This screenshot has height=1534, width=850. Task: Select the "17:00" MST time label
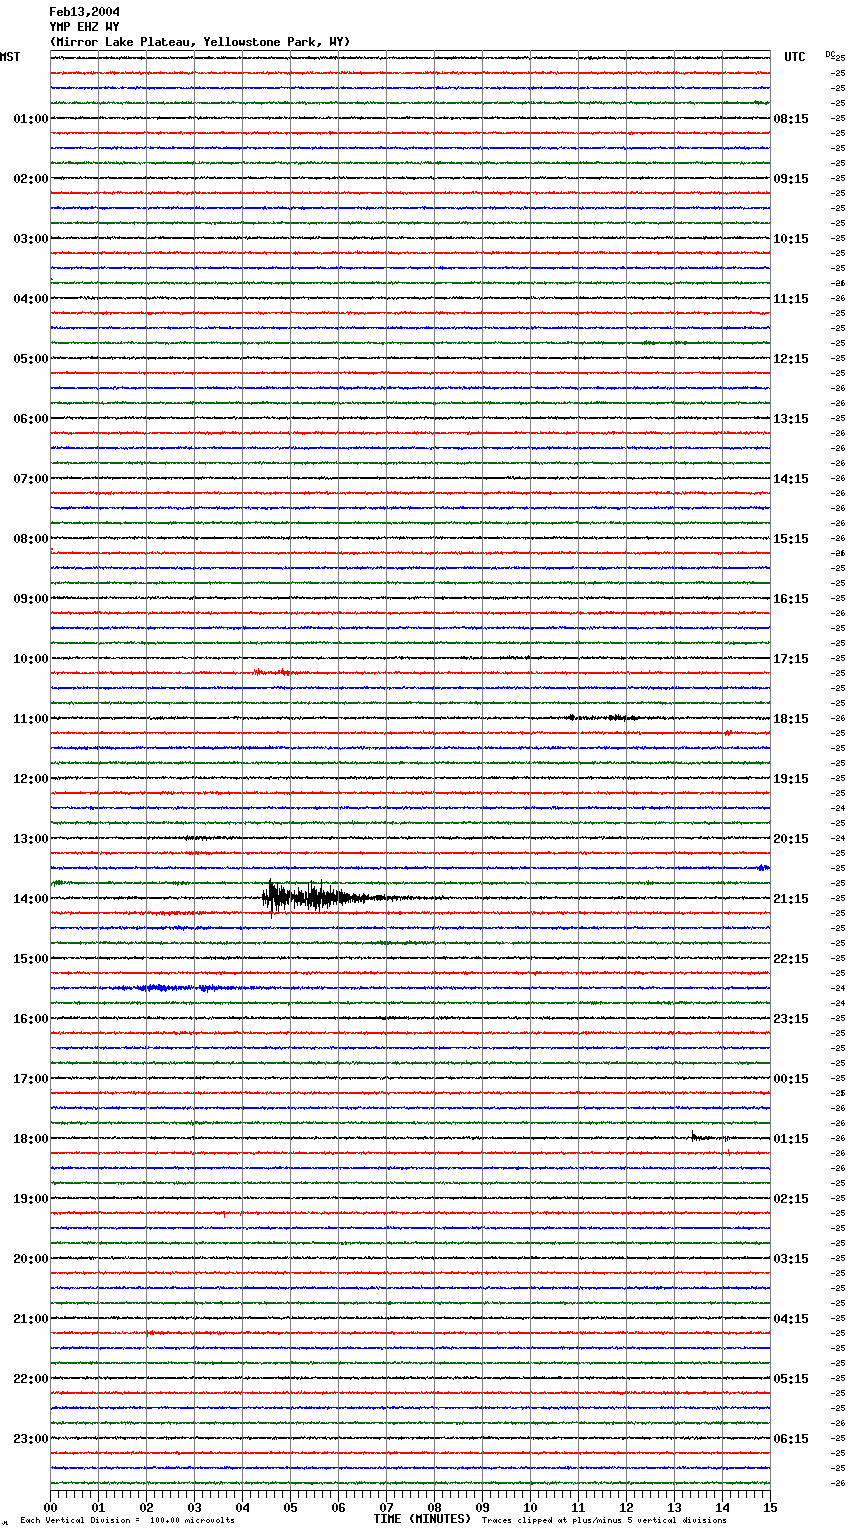(31, 1079)
